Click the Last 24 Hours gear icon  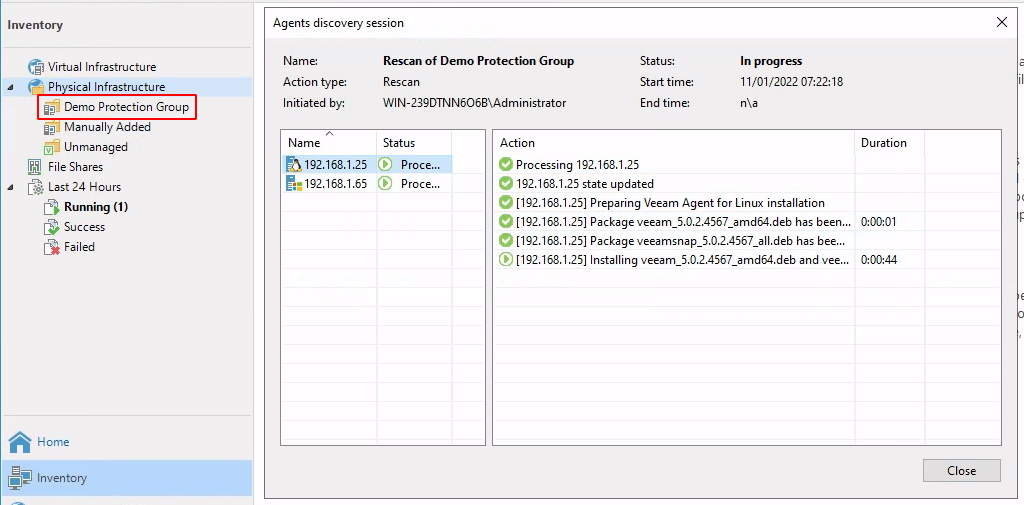(x=36, y=187)
